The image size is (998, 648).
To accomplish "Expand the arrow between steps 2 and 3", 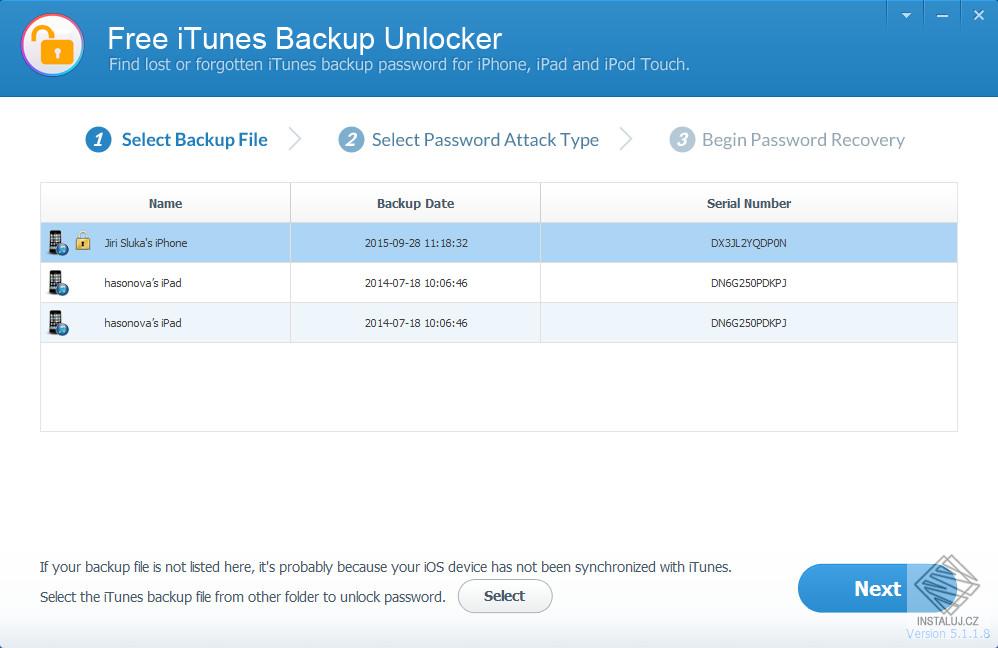I will click(x=627, y=139).
